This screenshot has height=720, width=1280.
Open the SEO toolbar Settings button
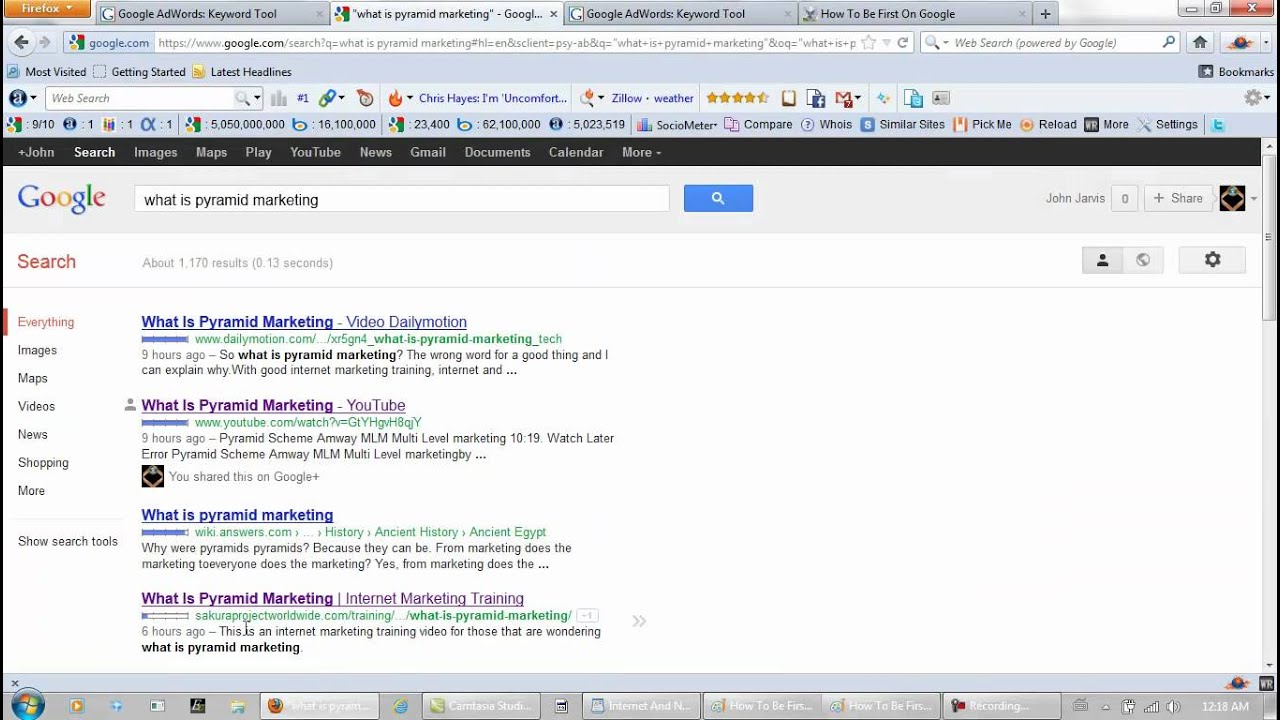1167,125
